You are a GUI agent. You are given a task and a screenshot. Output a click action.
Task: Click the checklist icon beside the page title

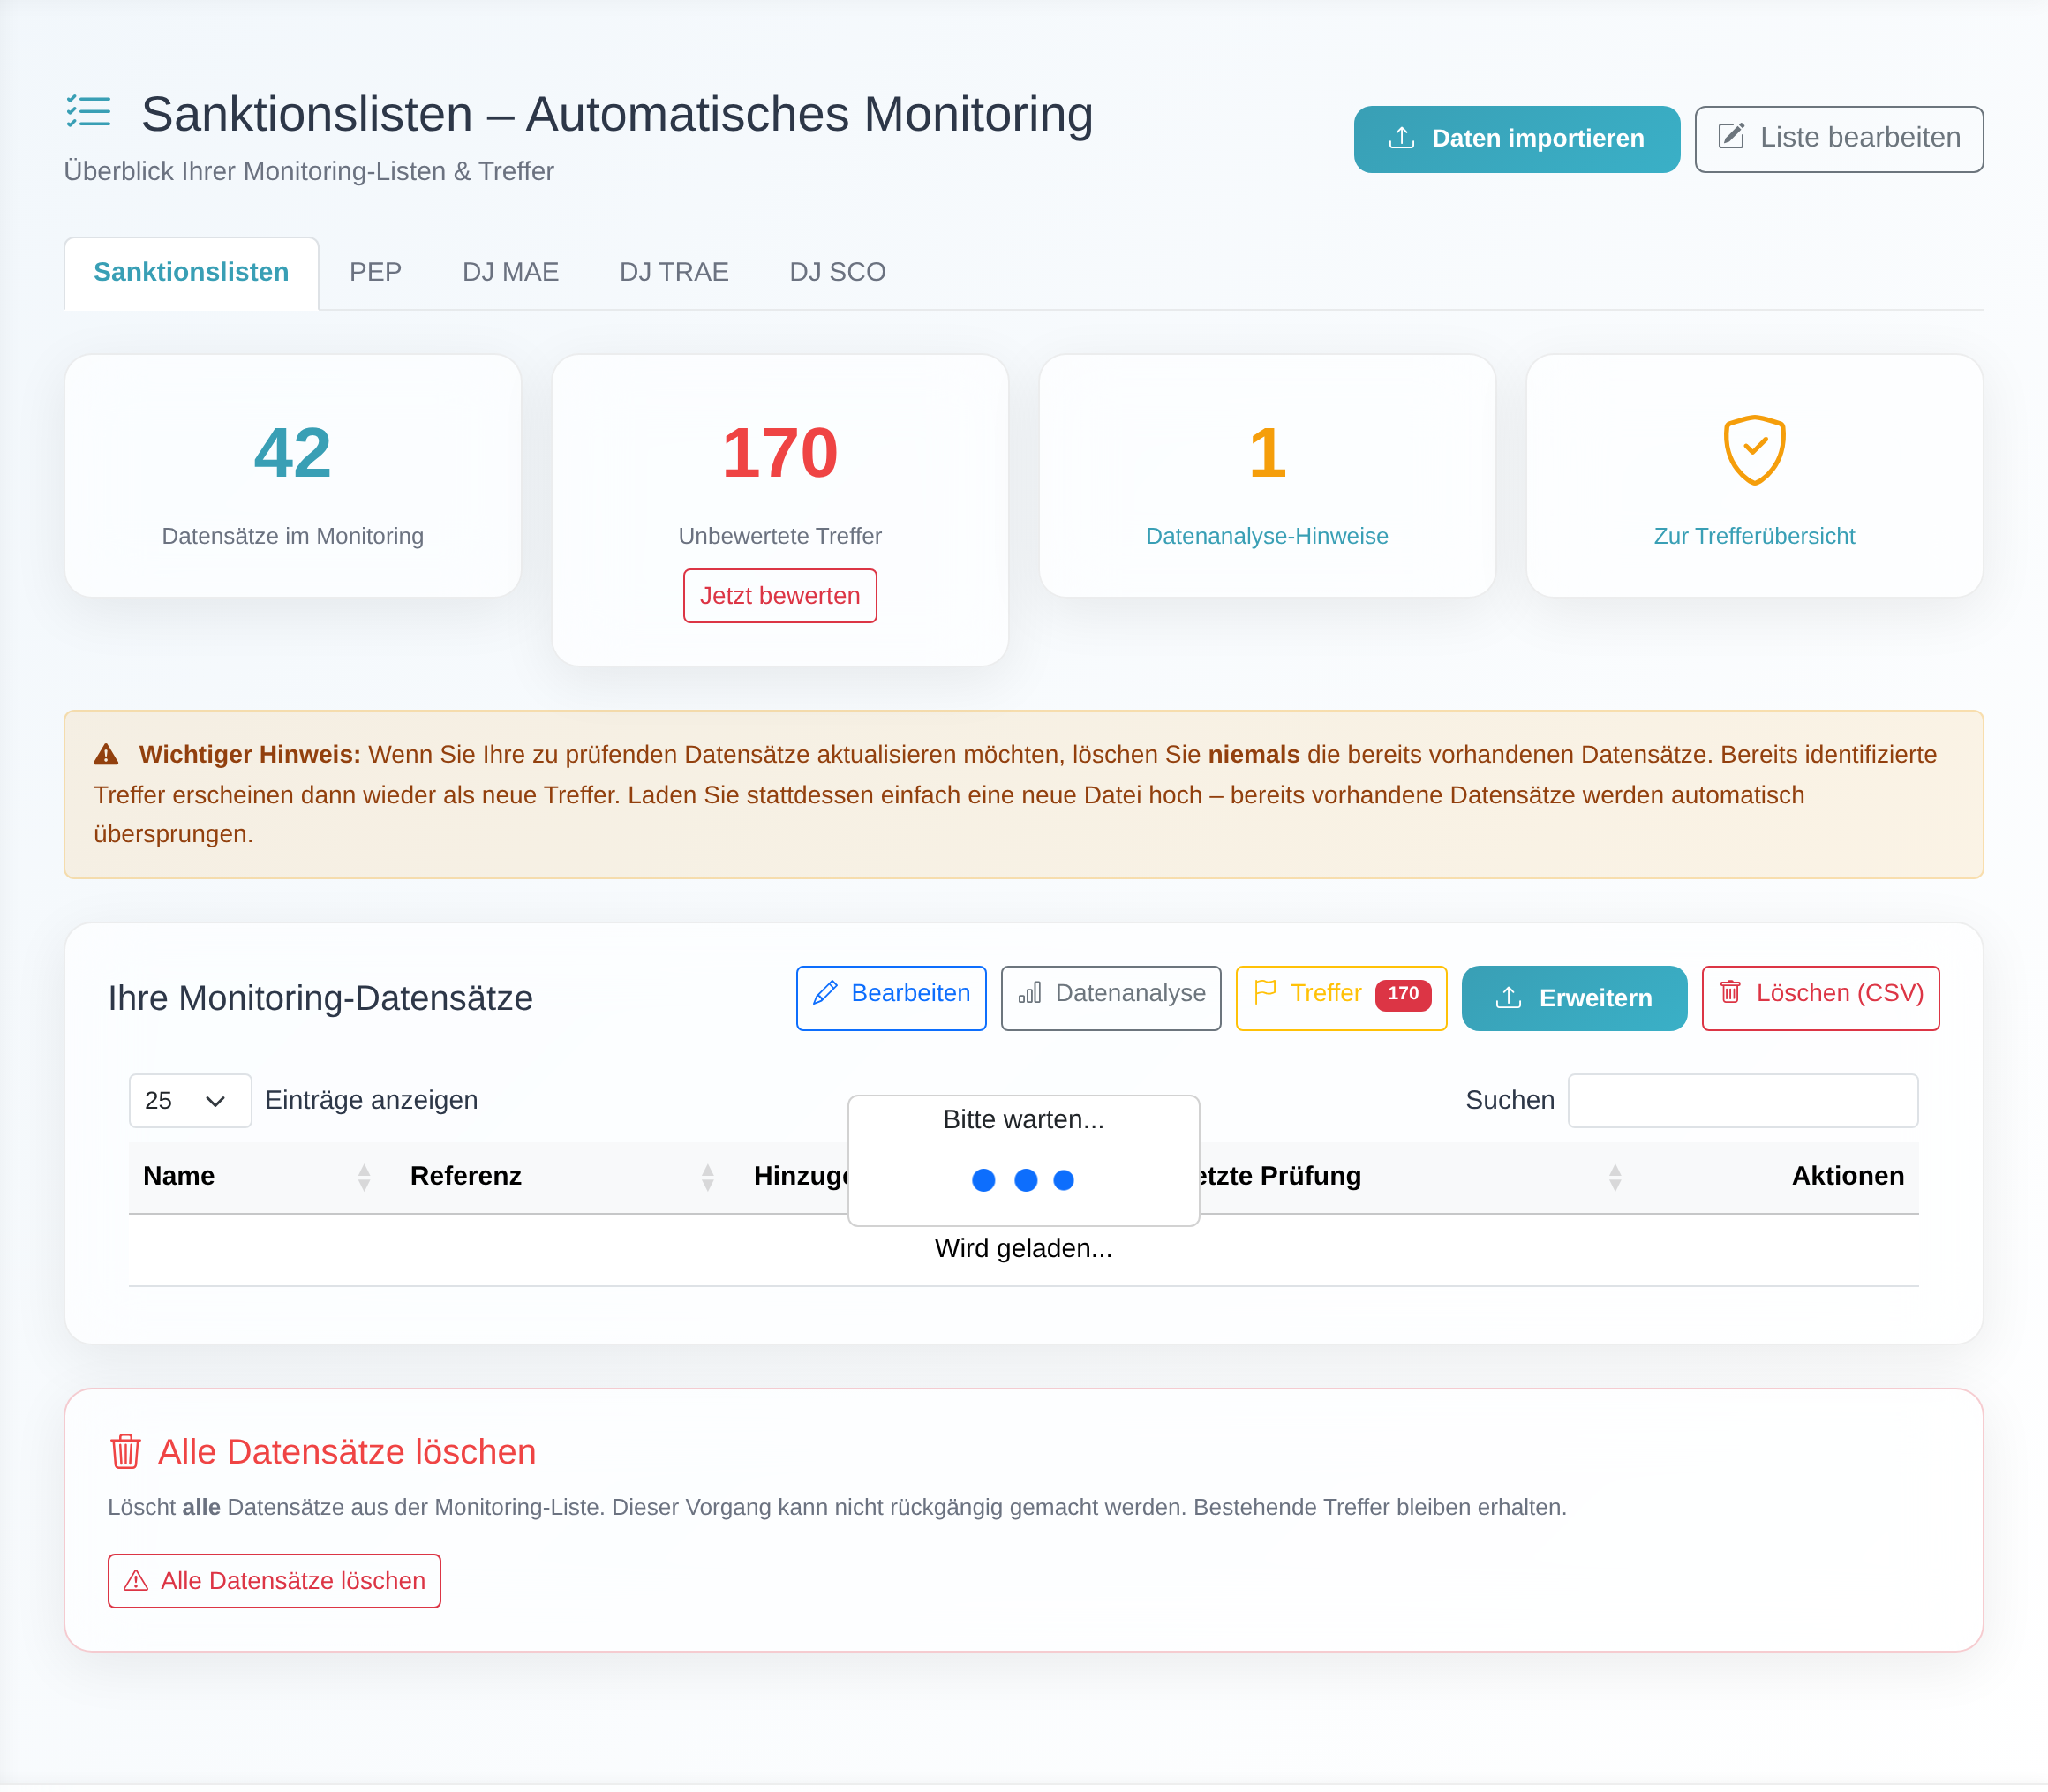[x=88, y=111]
